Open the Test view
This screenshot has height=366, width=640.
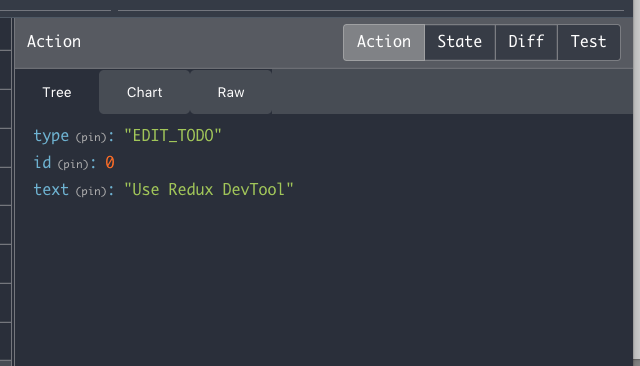589,42
